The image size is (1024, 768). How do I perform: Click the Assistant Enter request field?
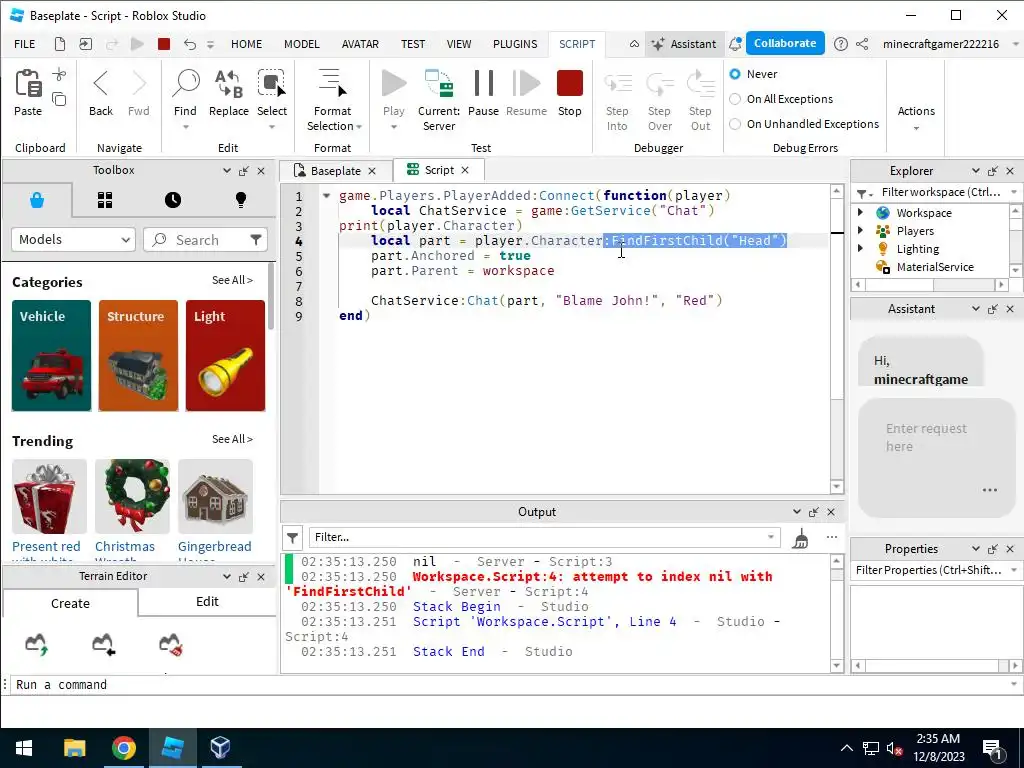936,457
